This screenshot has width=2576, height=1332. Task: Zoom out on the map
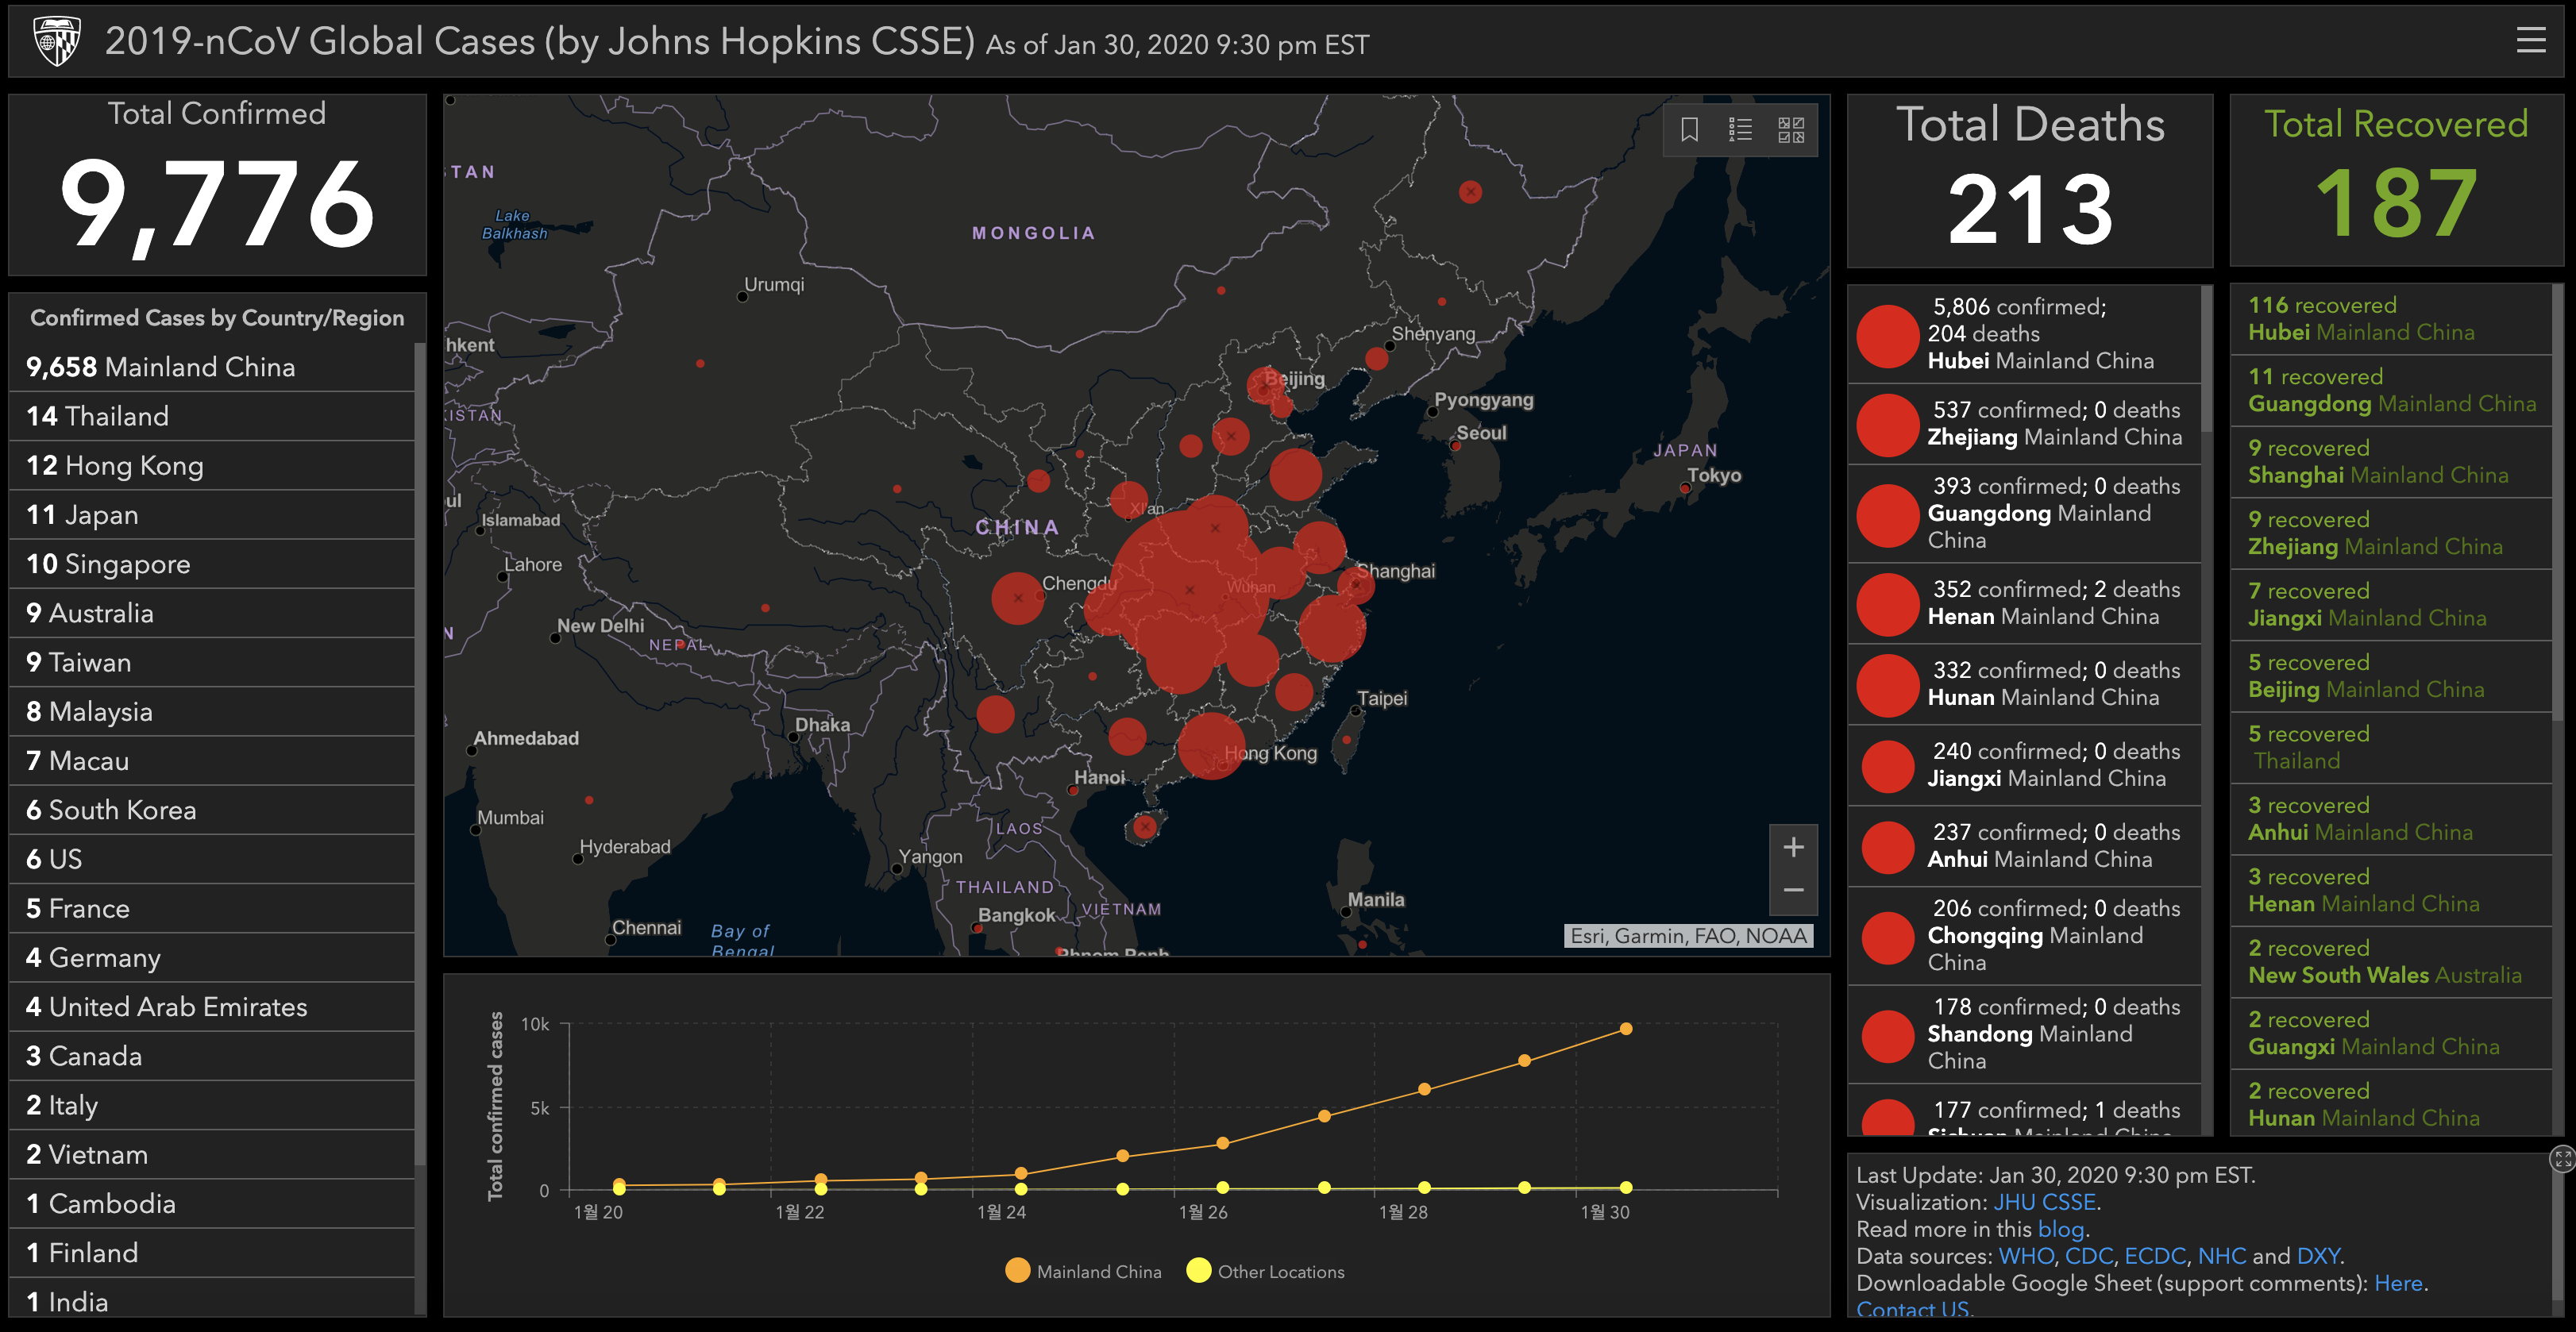pyautogui.click(x=1793, y=890)
